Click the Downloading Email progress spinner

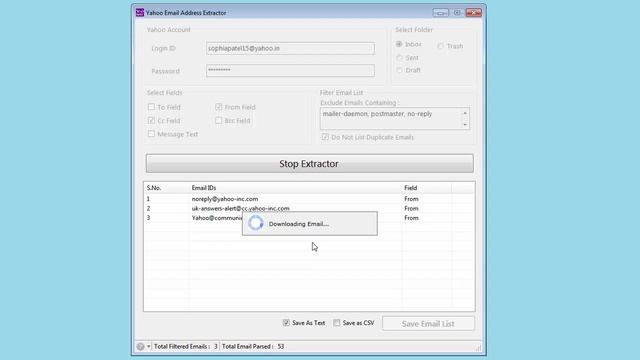pos(256,223)
